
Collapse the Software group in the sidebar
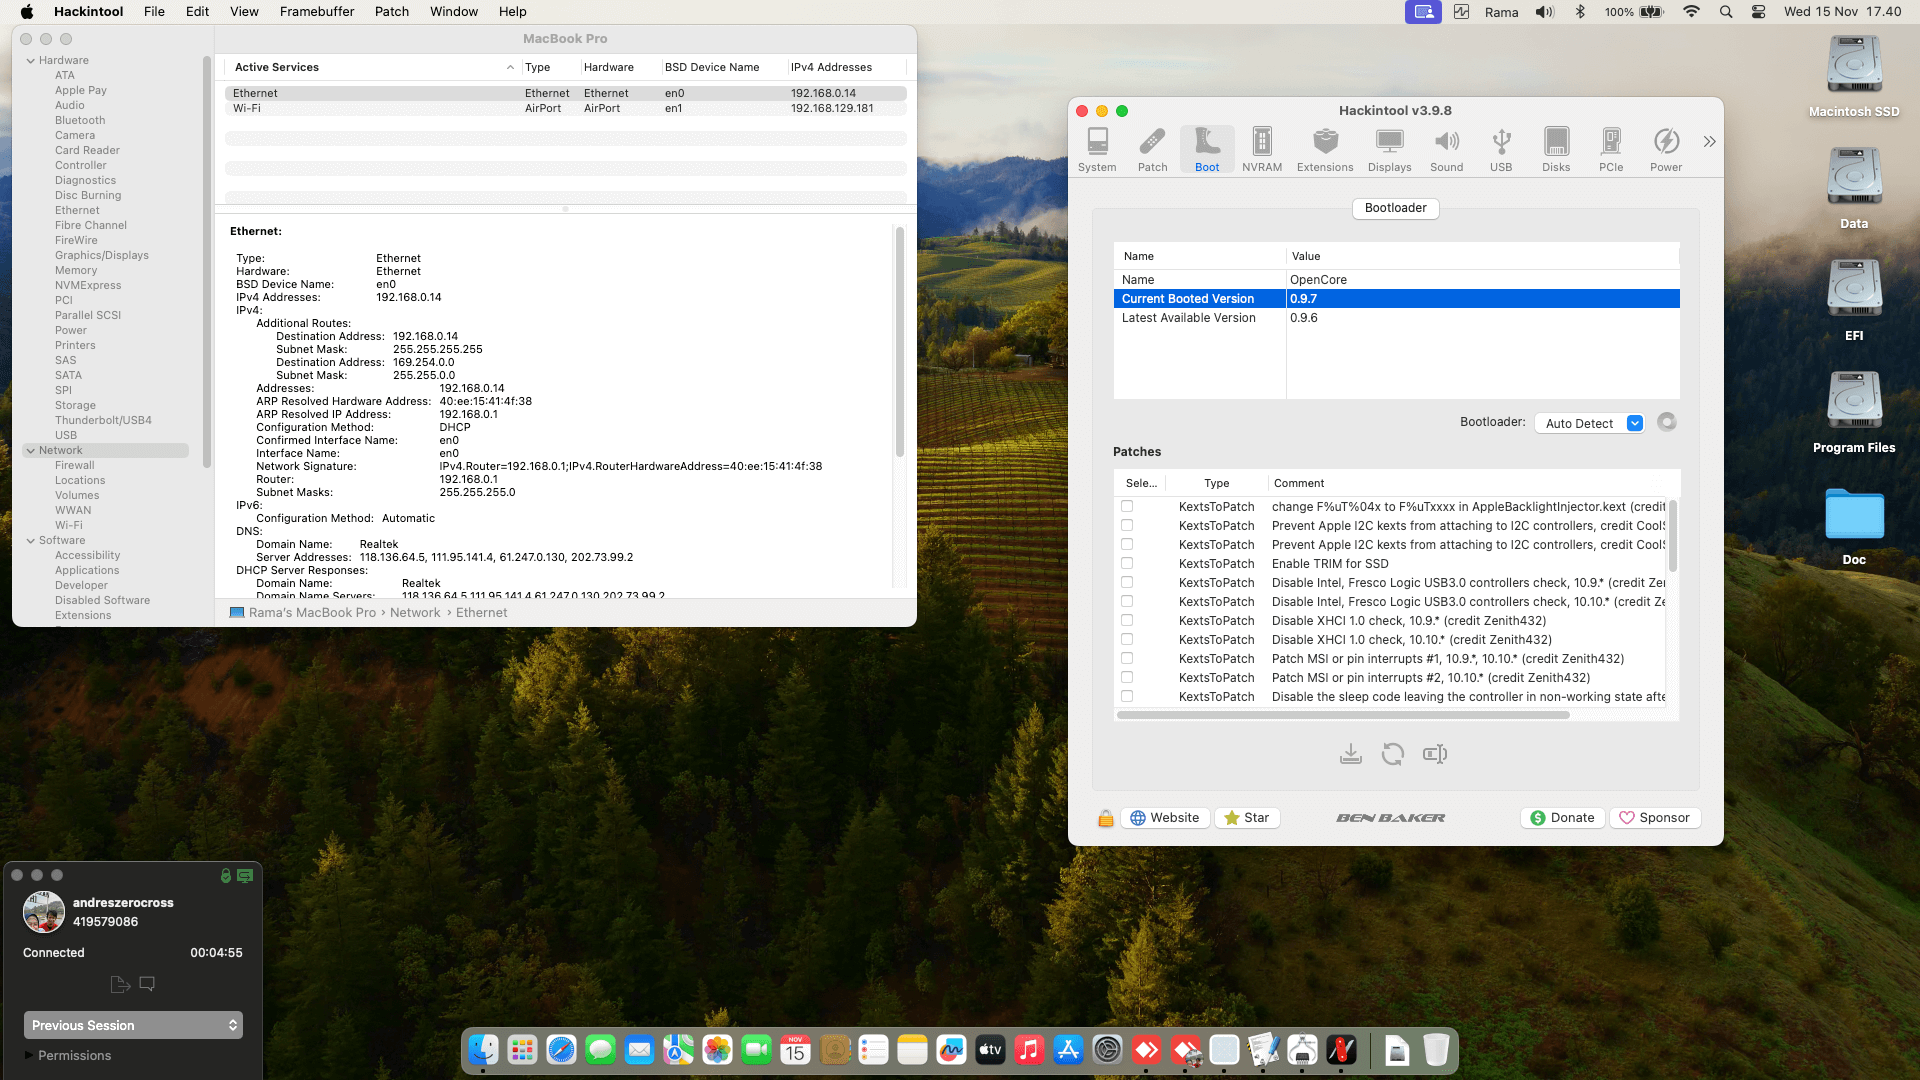click(30, 541)
